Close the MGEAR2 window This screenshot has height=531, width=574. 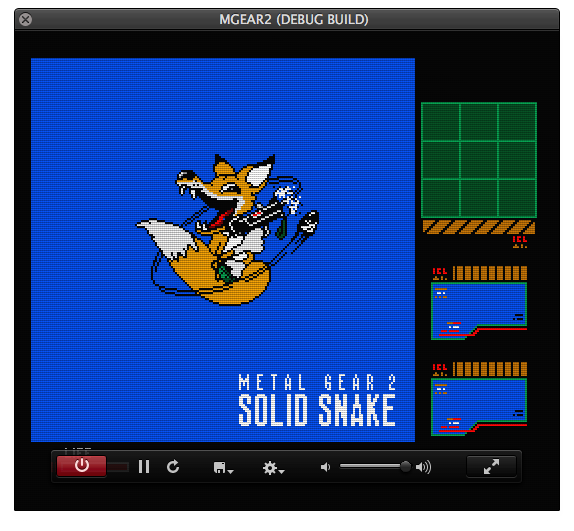click(26, 19)
